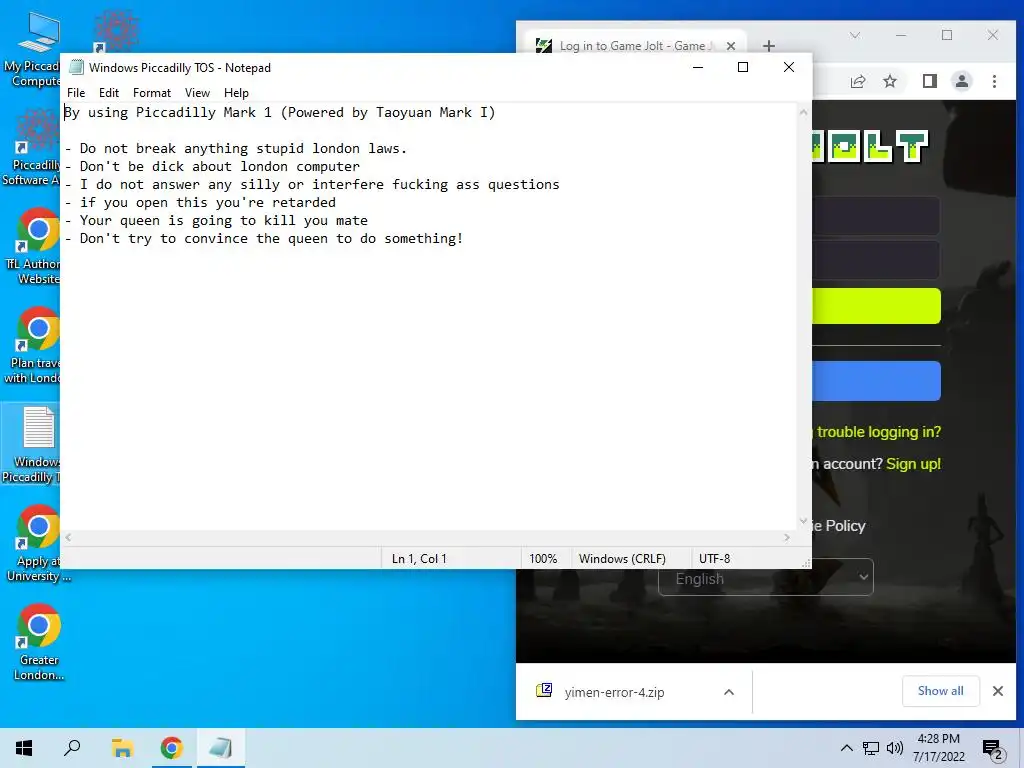Image resolution: width=1024 pixels, height=768 pixels.
Task: Open the Piccadilly Software desktop shortcut
Action: click(x=31, y=148)
